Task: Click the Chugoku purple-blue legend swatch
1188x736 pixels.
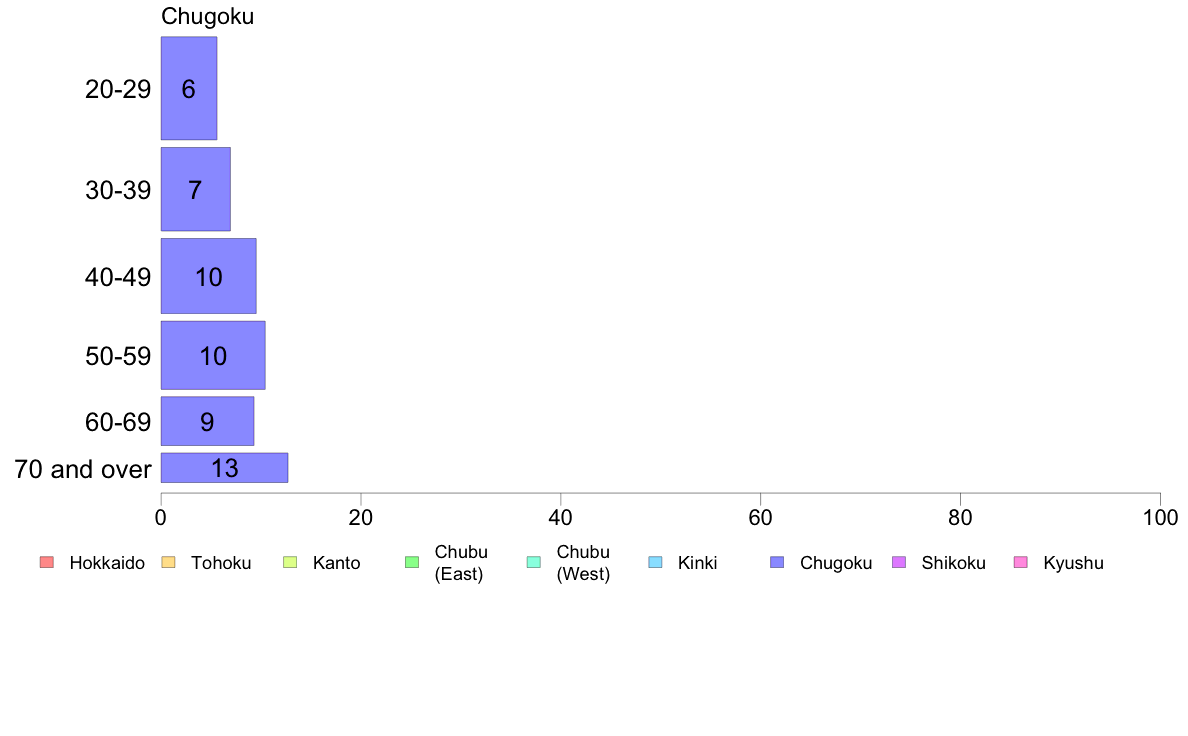Action: coord(777,562)
